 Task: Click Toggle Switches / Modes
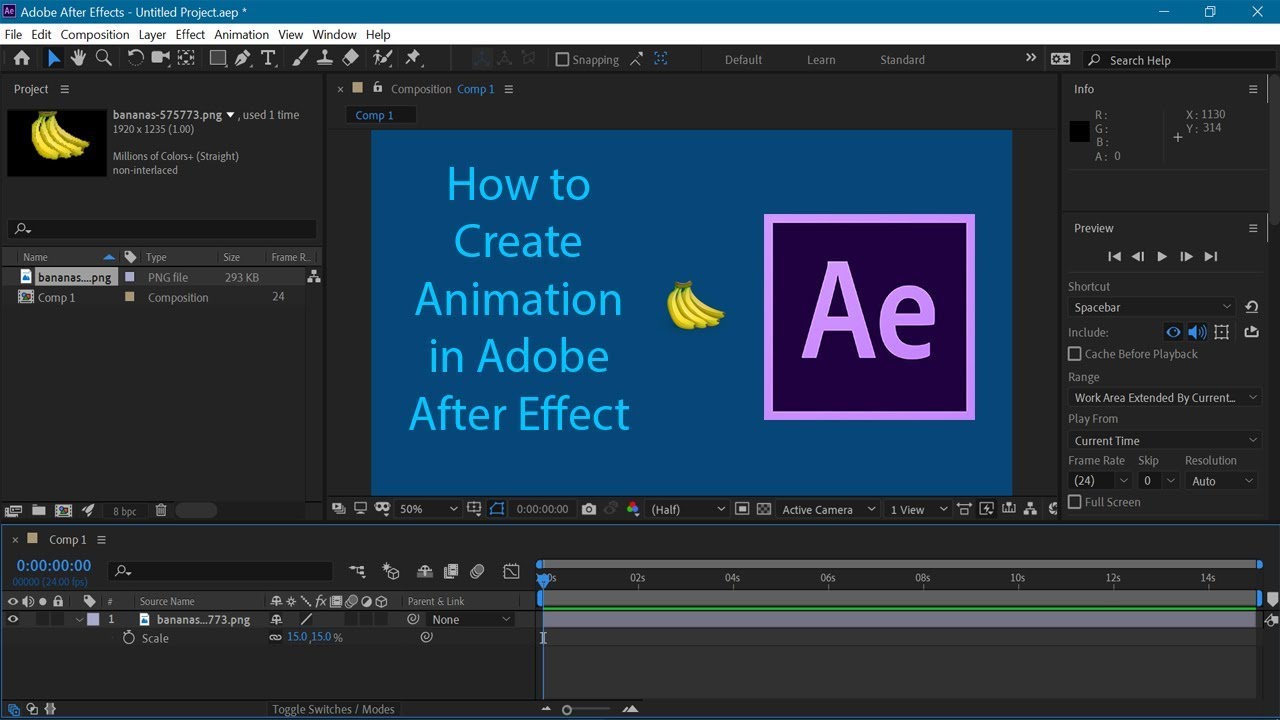333,709
